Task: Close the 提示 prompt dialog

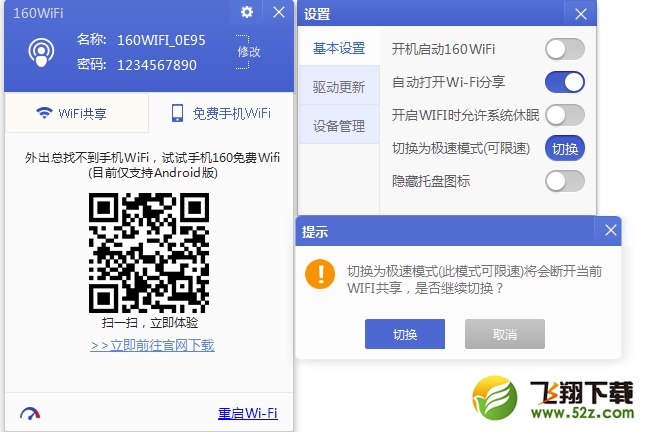Action: [611, 230]
